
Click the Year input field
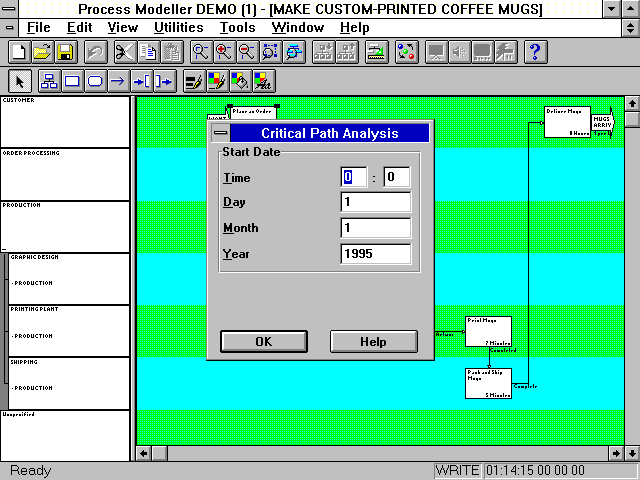point(375,254)
